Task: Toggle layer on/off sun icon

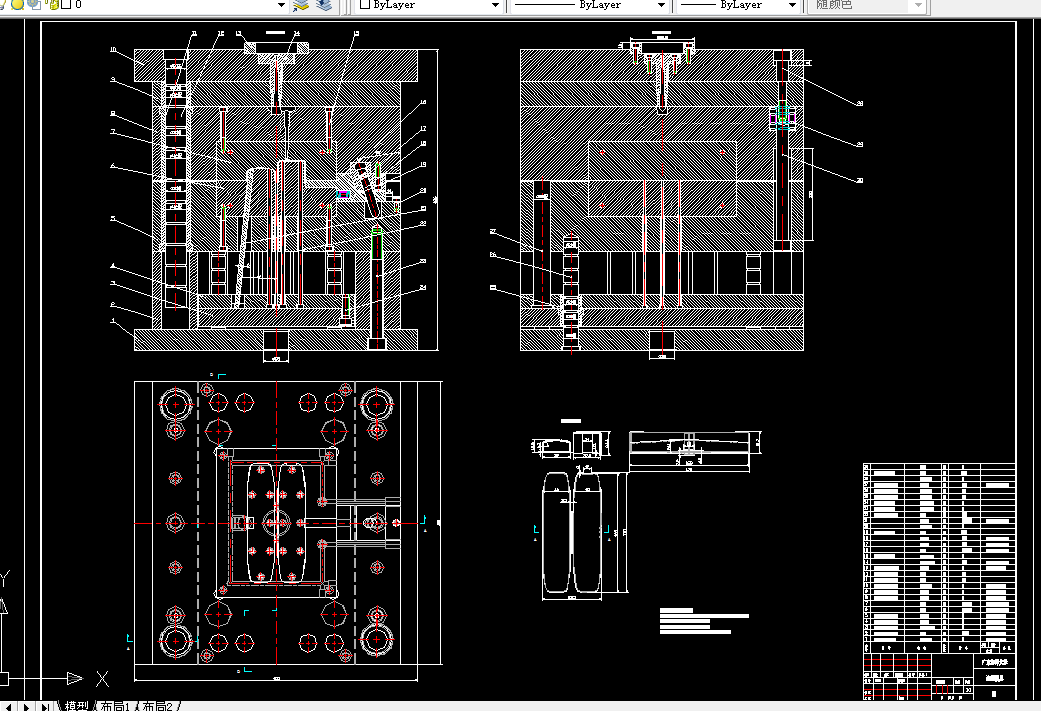Action: click(17, 4)
